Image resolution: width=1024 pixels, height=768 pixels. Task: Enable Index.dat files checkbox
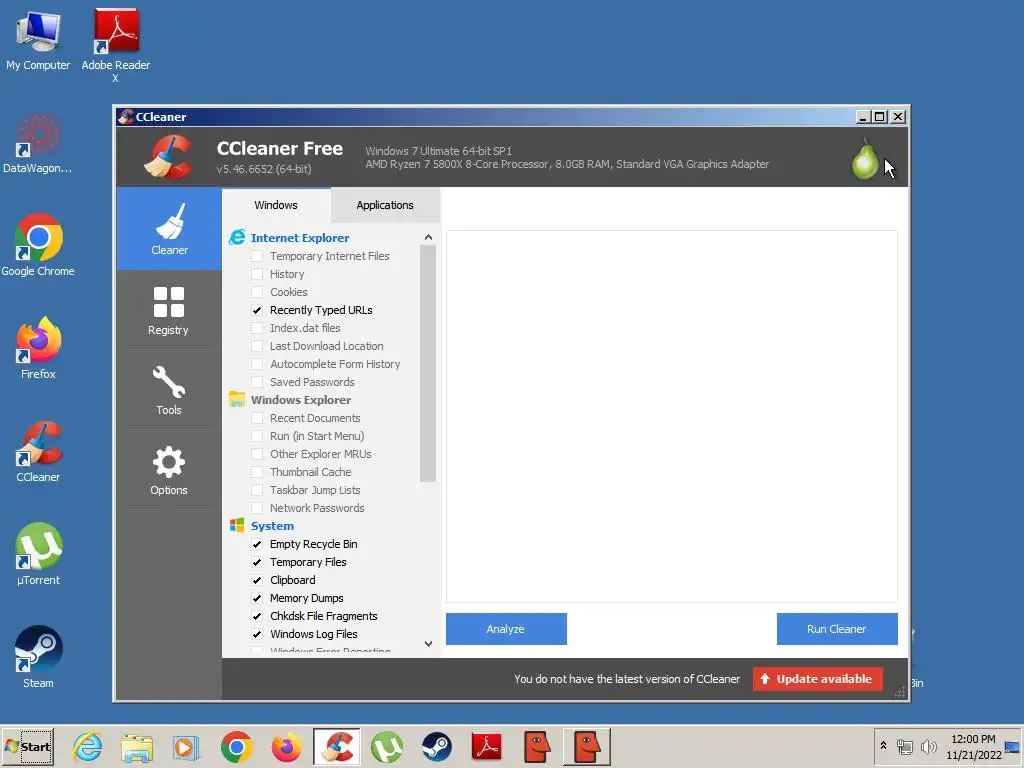257,328
